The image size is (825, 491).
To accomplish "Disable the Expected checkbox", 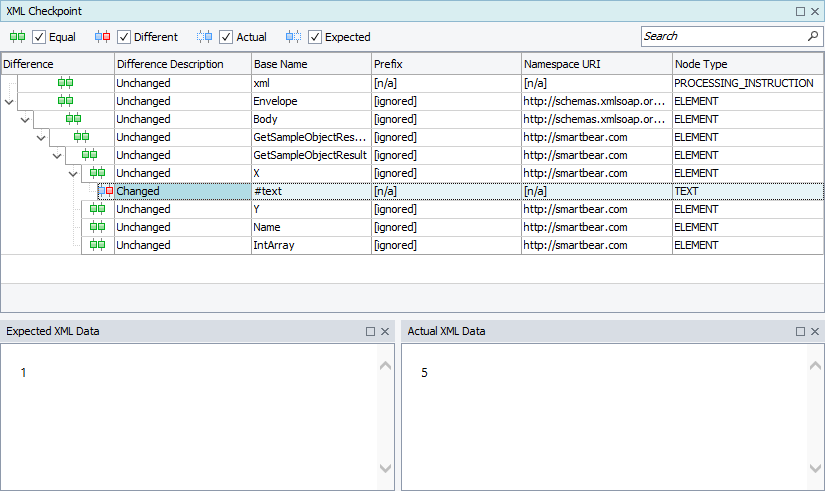I will [x=315, y=37].
